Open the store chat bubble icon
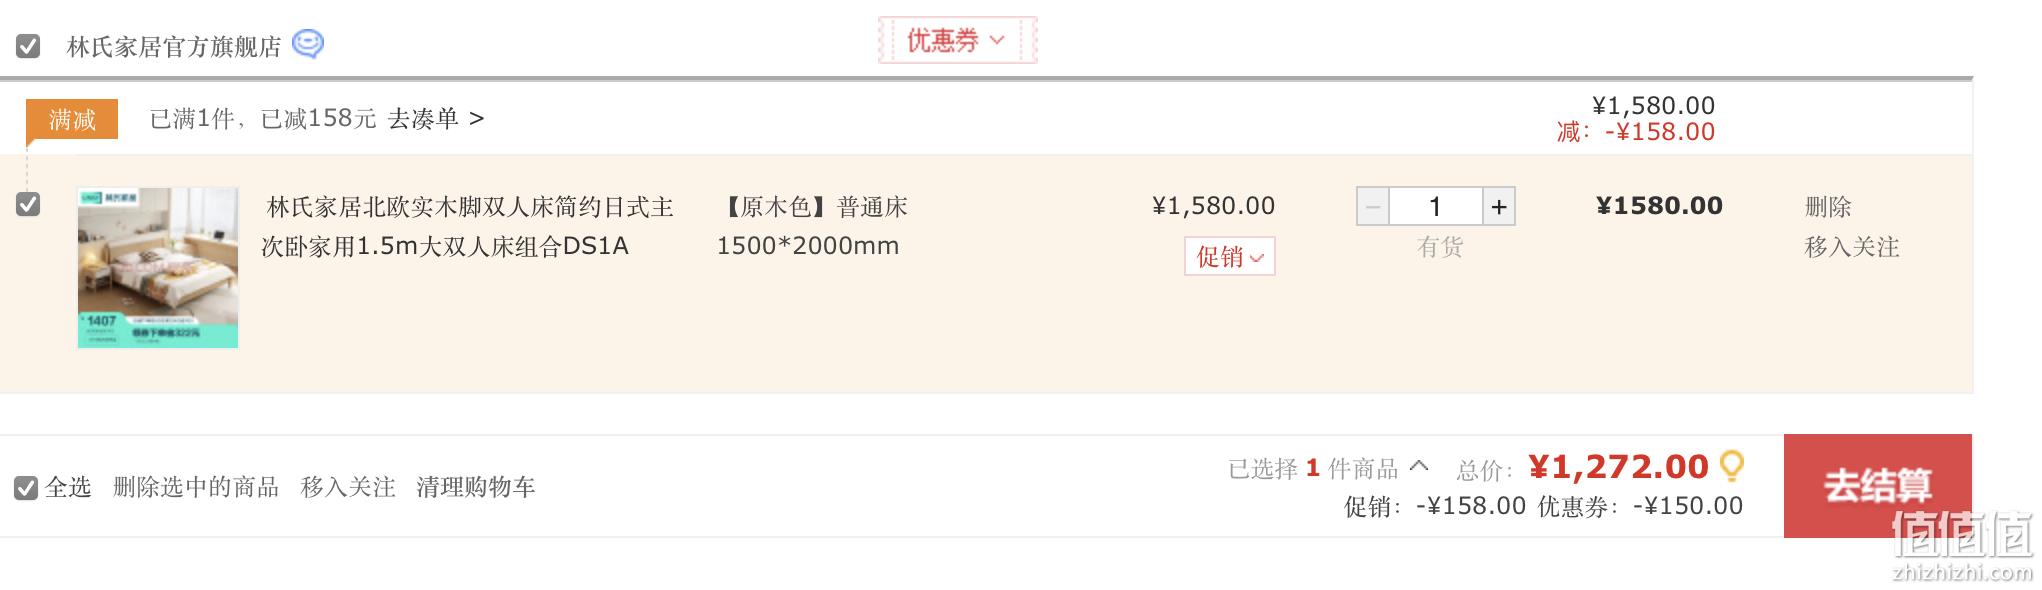Image resolution: width=2042 pixels, height=590 pixels. 308,44
